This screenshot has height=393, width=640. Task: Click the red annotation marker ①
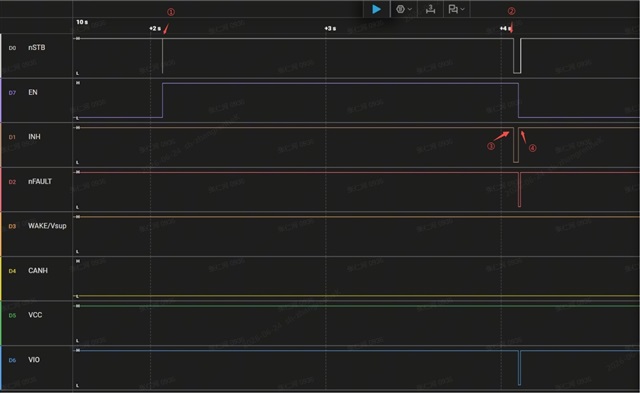tap(171, 12)
